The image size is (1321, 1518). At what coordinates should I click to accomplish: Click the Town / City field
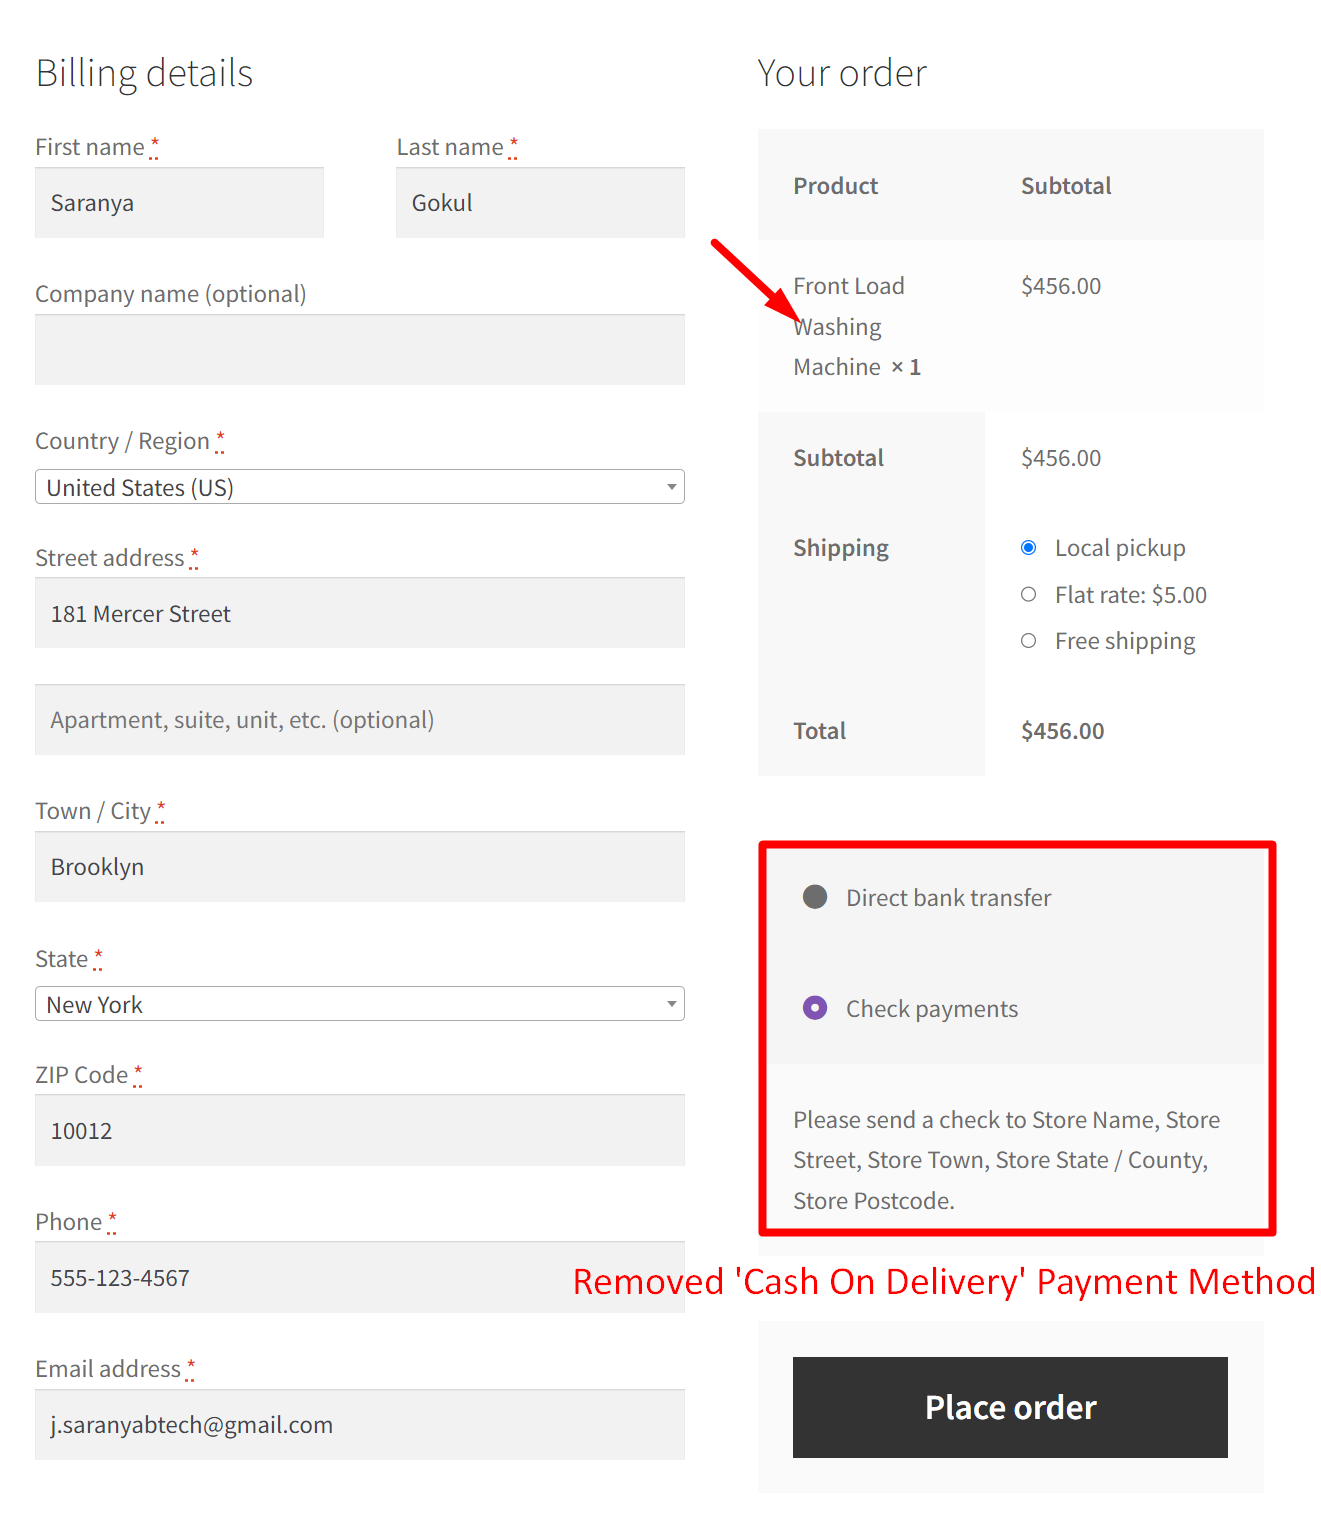point(359,866)
